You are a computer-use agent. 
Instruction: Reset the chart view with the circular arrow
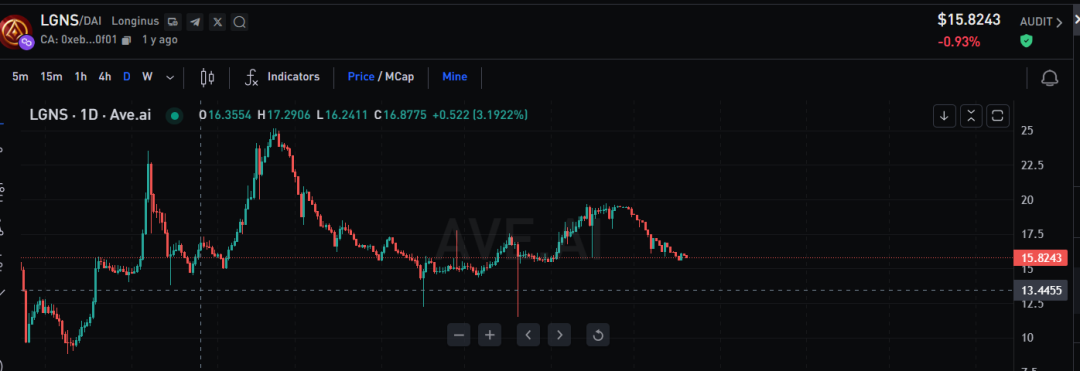(x=598, y=335)
